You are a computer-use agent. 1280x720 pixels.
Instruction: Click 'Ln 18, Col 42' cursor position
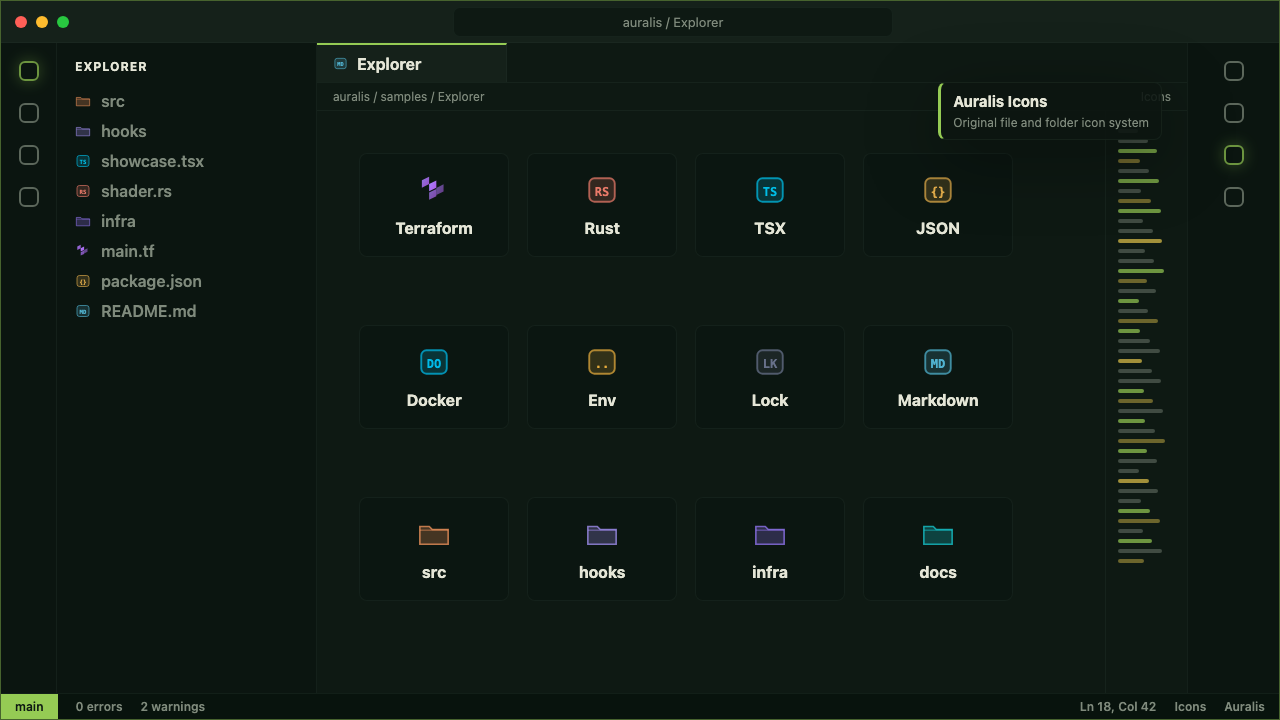(1118, 707)
